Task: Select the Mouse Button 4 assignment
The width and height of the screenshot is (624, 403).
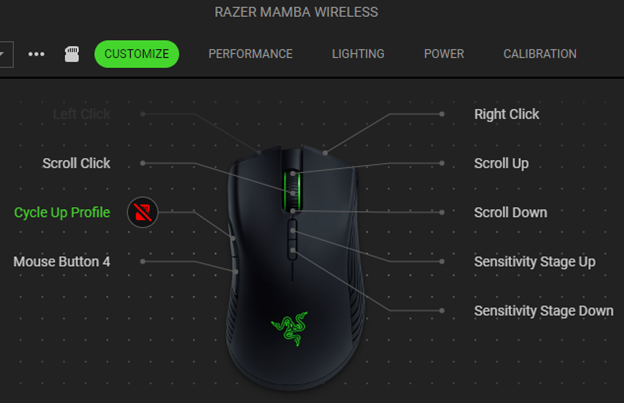Action: pos(62,261)
